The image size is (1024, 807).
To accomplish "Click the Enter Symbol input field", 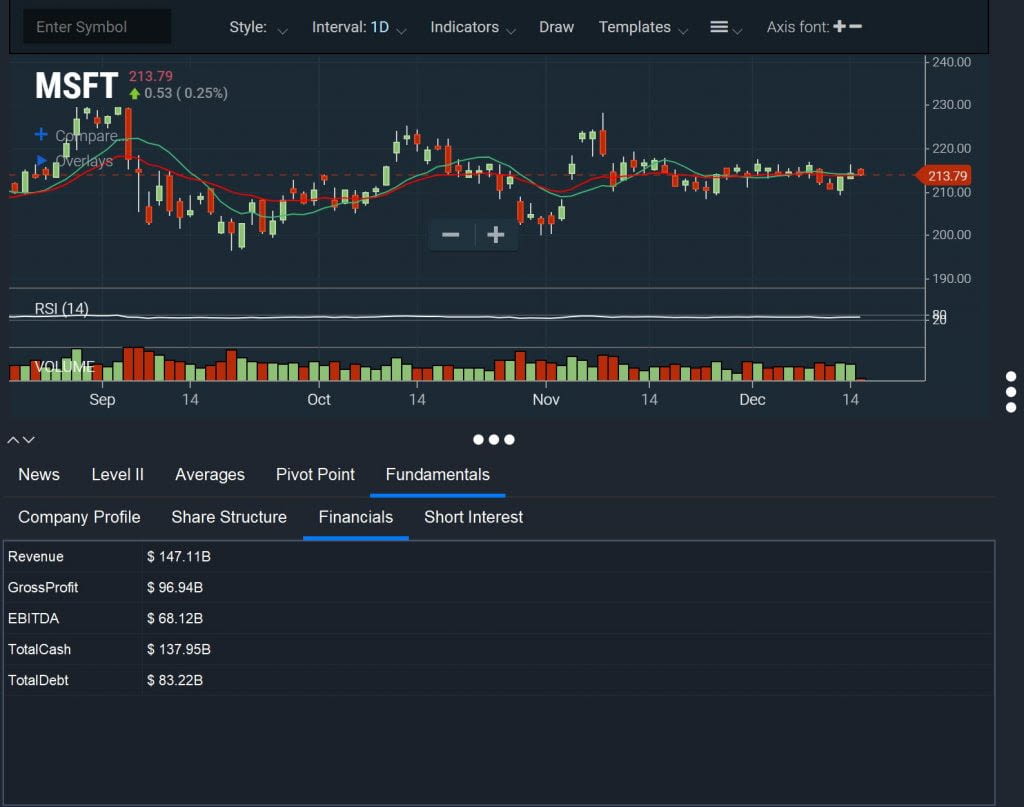I will [97, 27].
